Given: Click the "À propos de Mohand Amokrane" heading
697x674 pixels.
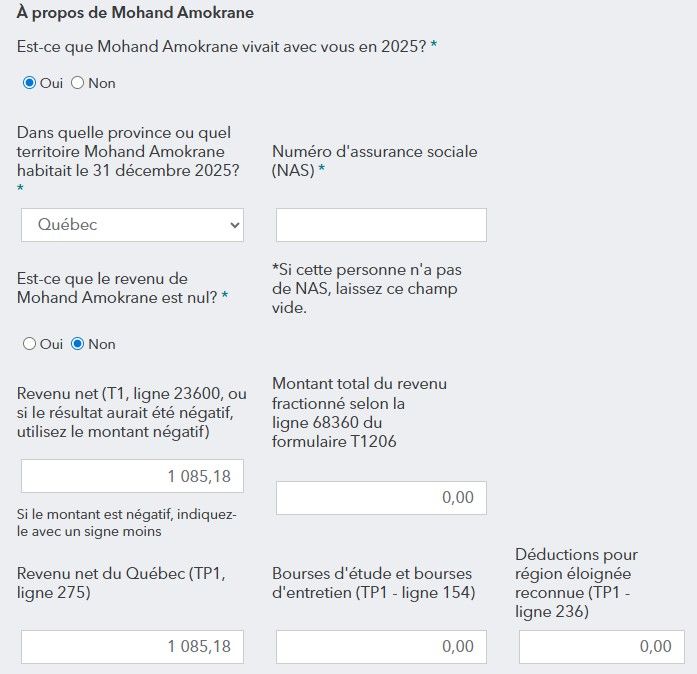Looking at the screenshot, I should pyautogui.click(x=135, y=13).
